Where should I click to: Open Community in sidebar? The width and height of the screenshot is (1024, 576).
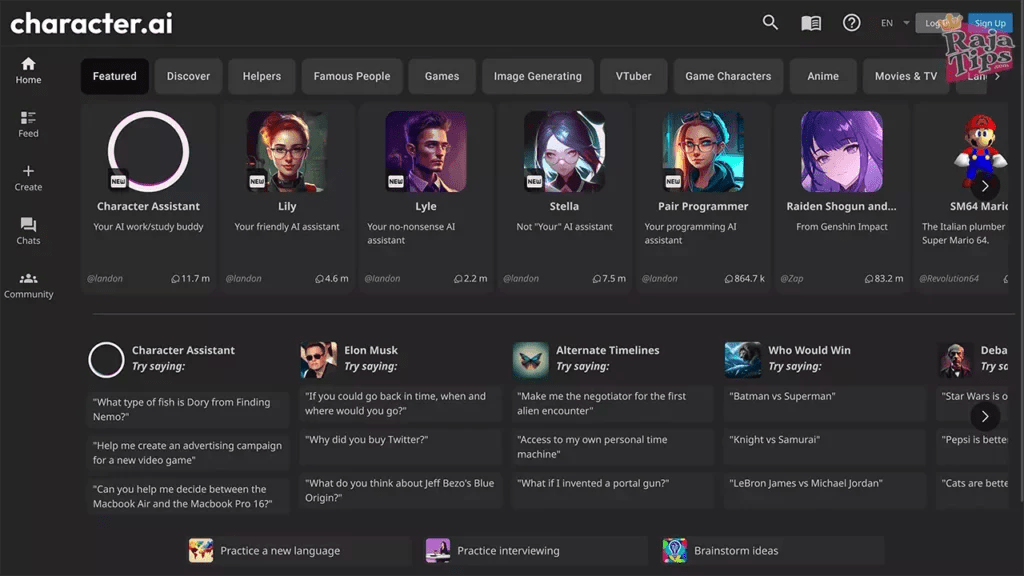point(28,285)
